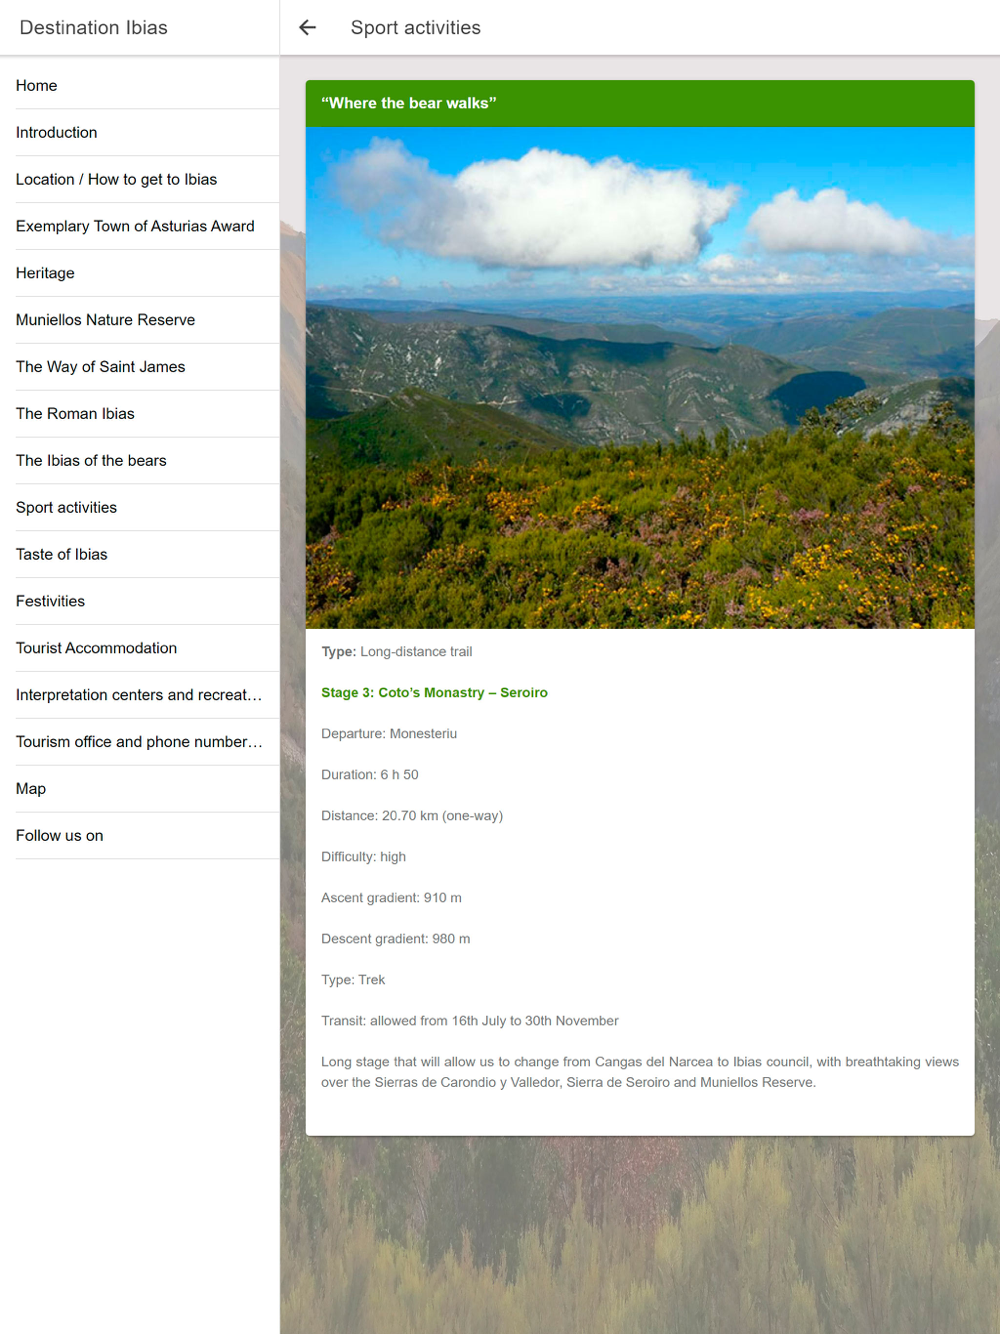The image size is (1000, 1334).
Task: Choose Sport activities in sidebar
Action: click(140, 509)
